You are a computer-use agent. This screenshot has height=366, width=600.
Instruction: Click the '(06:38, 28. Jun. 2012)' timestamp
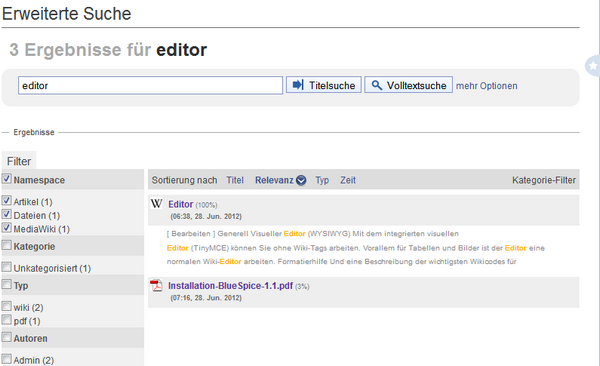(206, 216)
